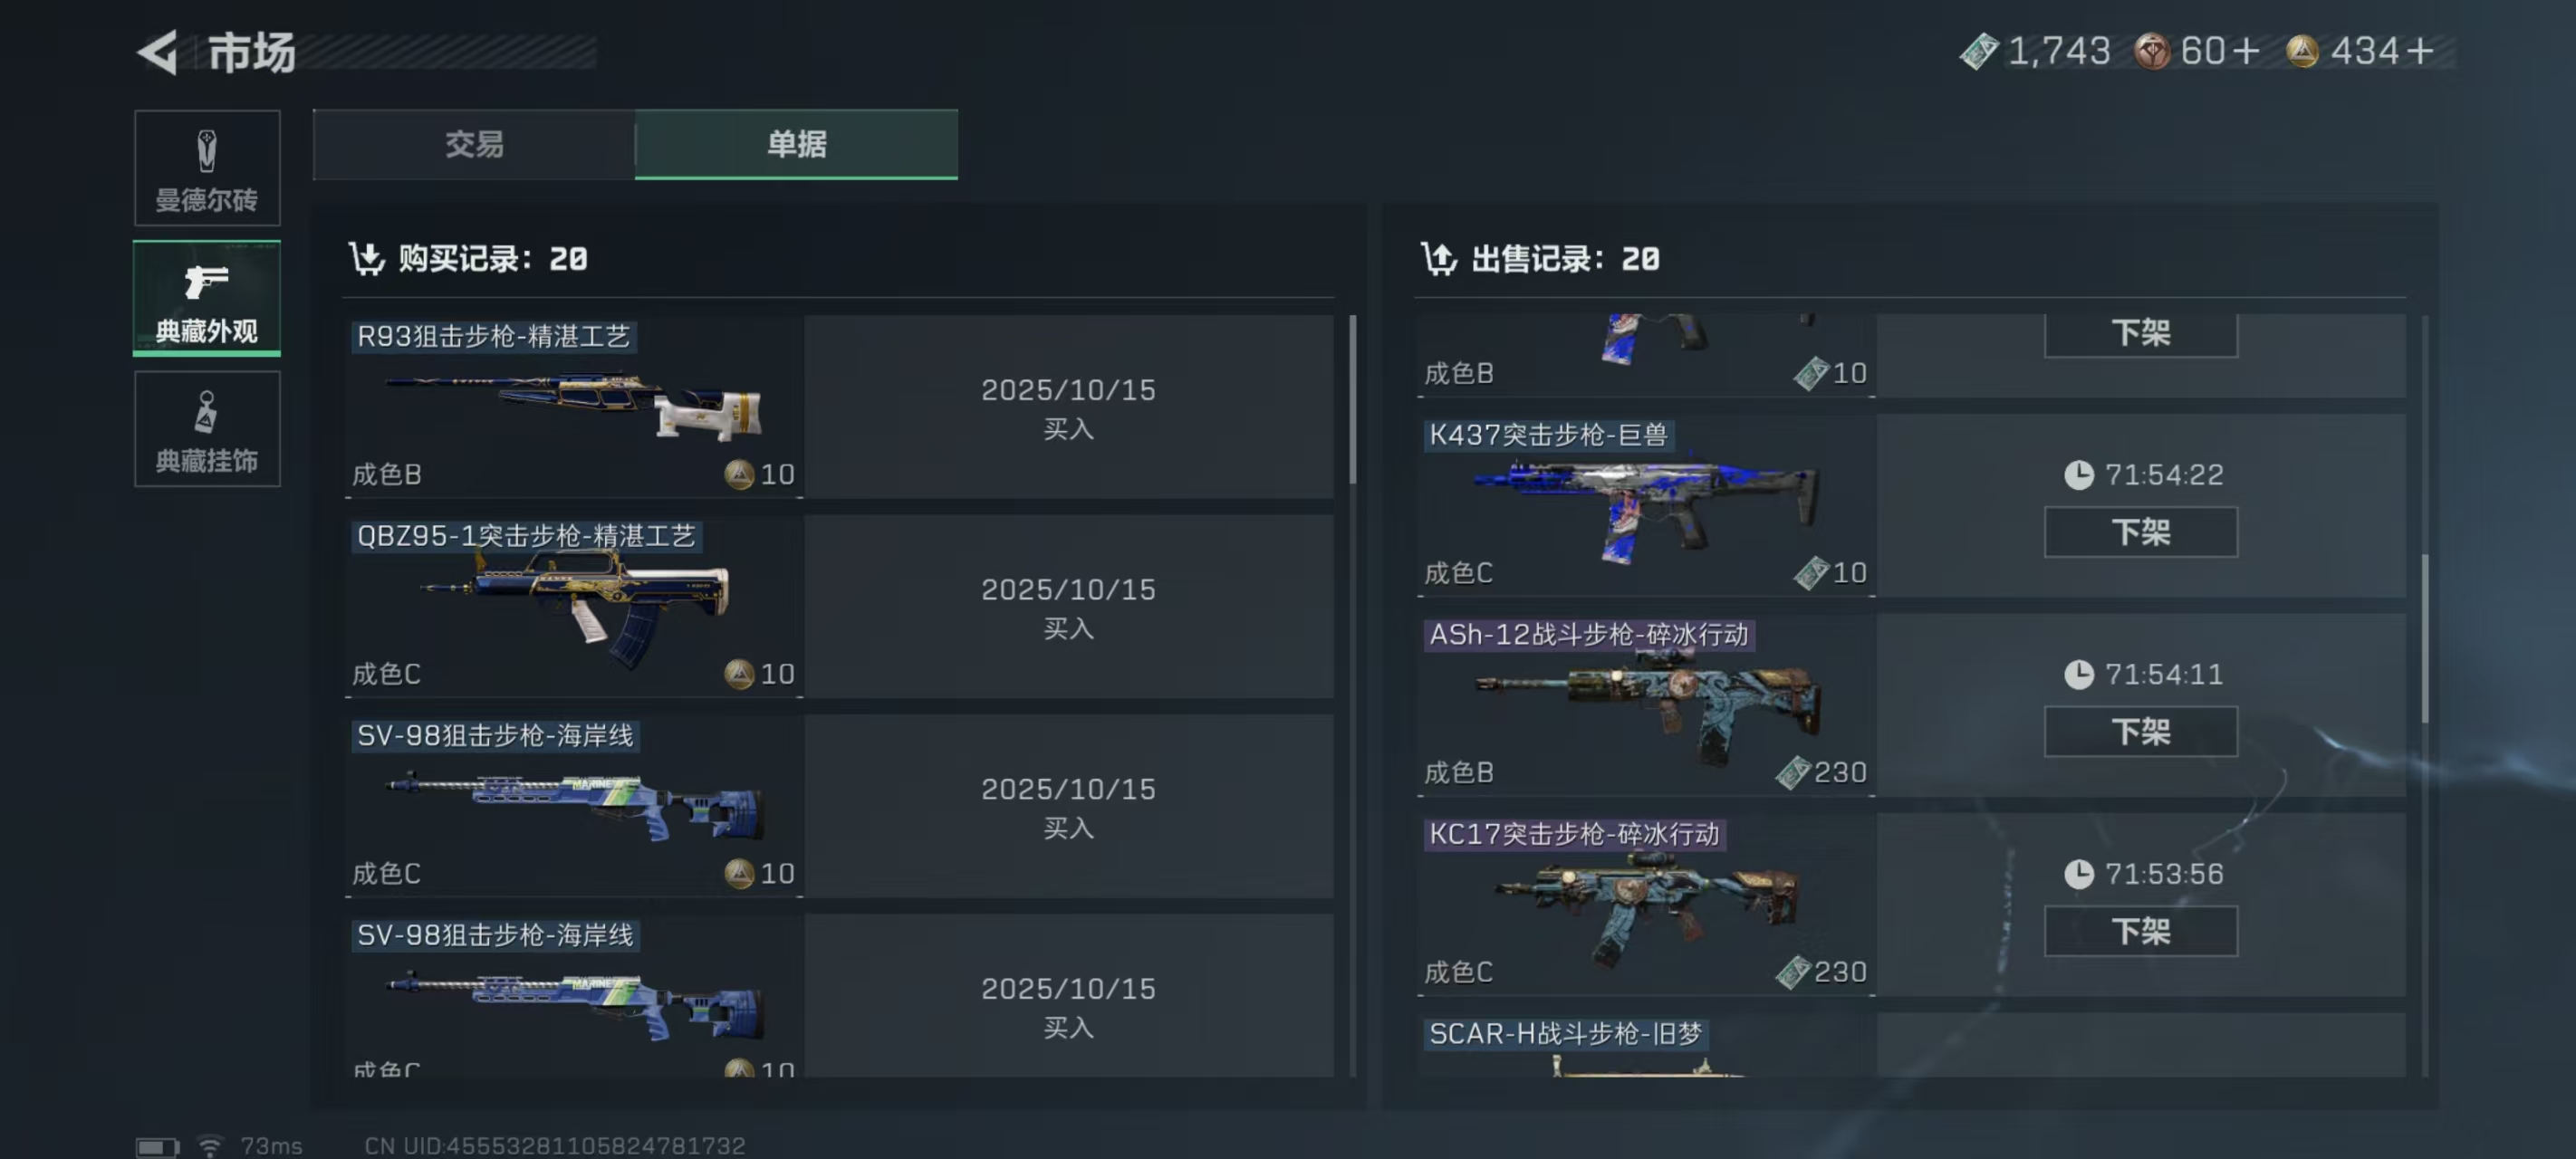Screen dimensions: 2576x1159
Task: Open the 曼德尔砖 sidebar category
Action: 207,168
